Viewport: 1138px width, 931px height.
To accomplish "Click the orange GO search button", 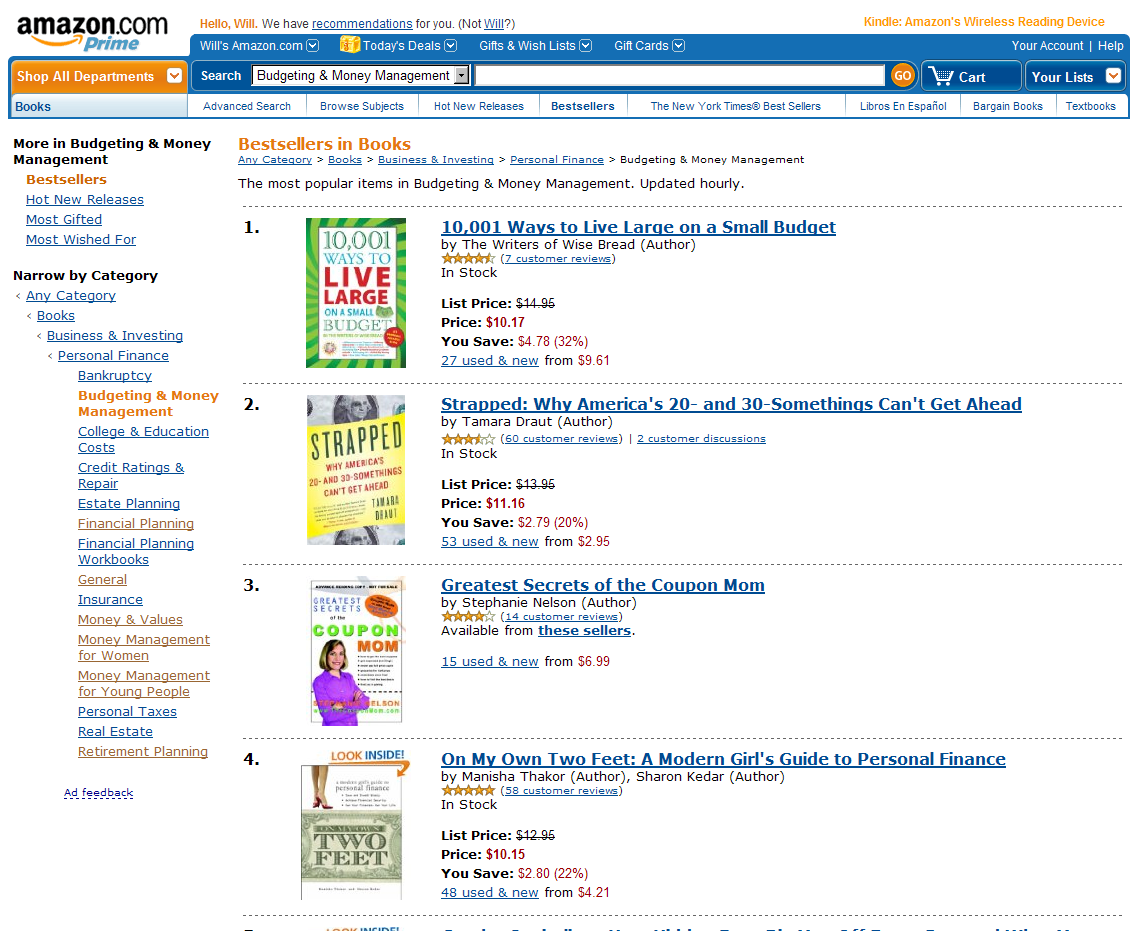I will point(902,75).
